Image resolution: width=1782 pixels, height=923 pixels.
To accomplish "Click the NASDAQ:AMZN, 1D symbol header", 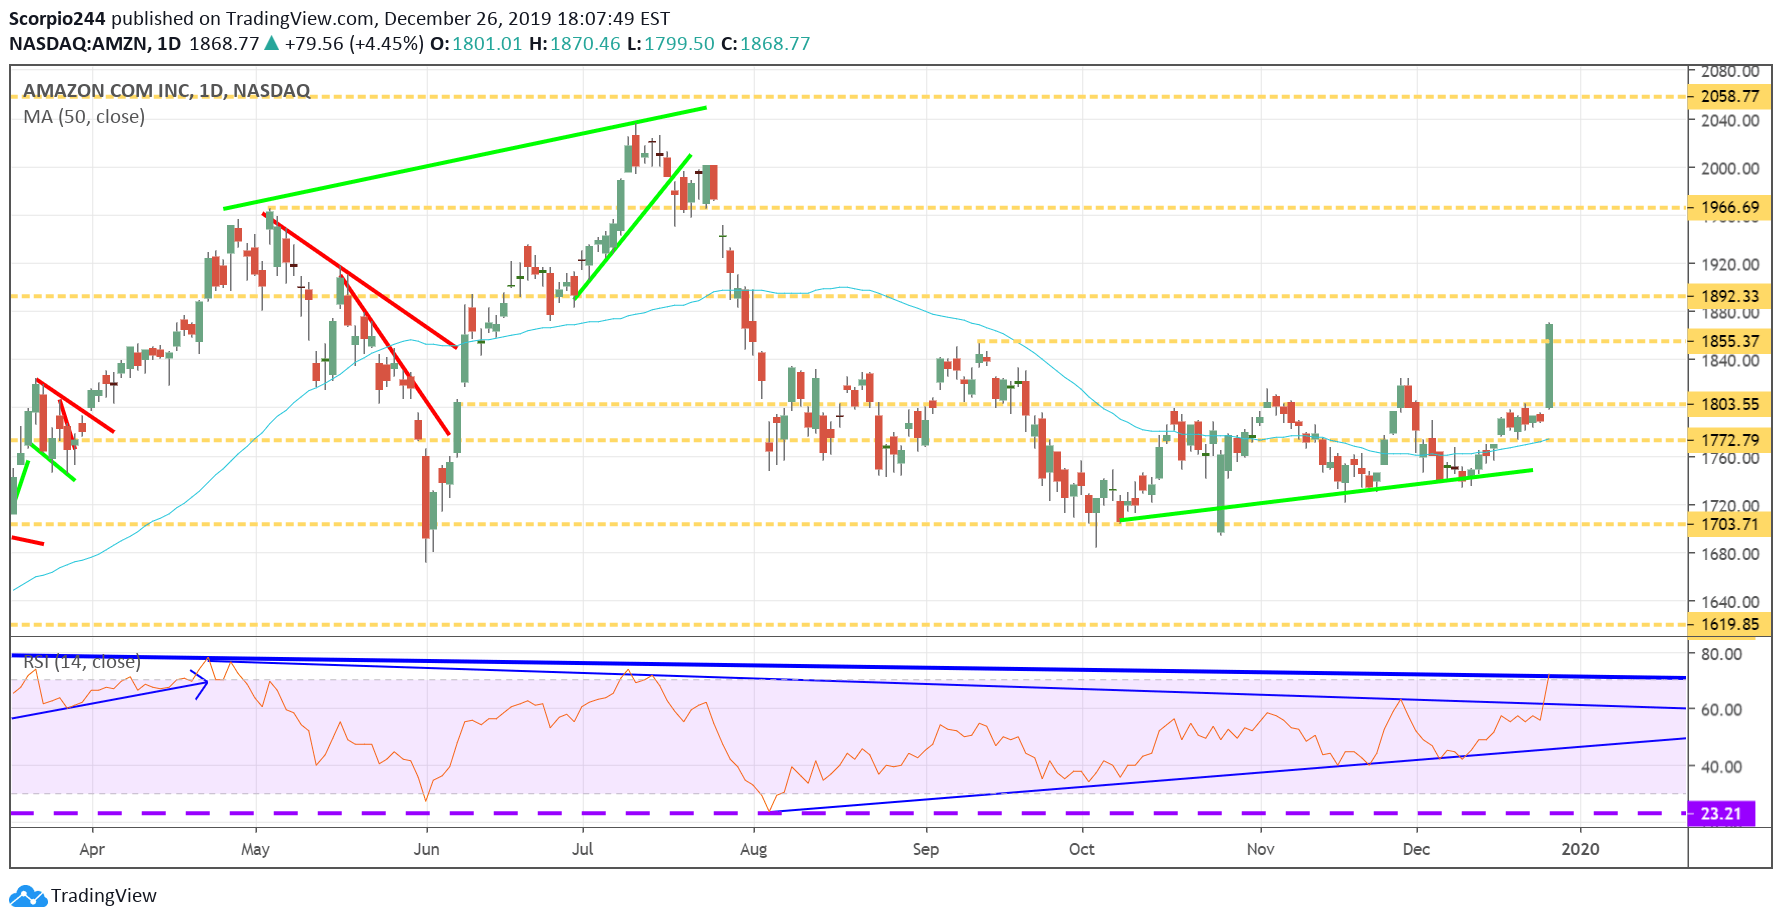I will (x=95, y=44).
